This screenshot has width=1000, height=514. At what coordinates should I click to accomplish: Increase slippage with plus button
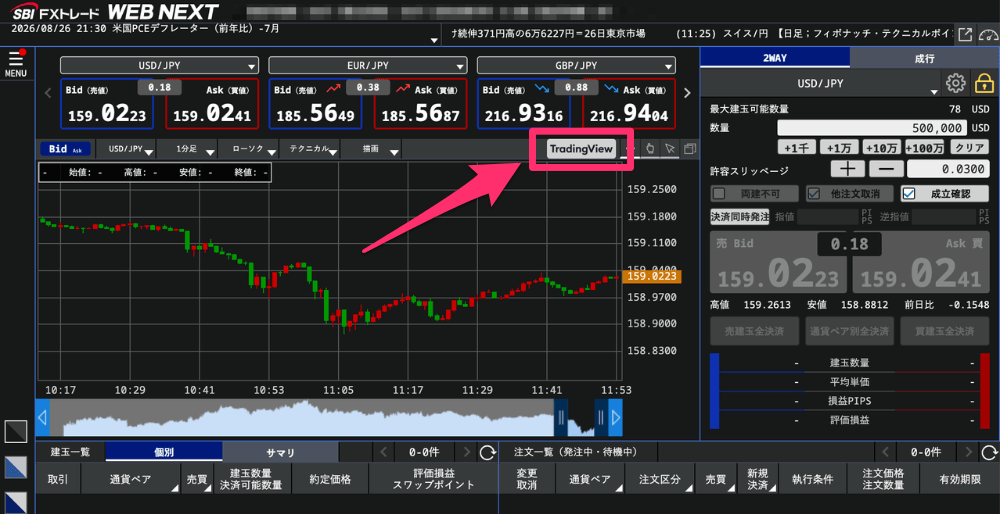click(x=848, y=169)
